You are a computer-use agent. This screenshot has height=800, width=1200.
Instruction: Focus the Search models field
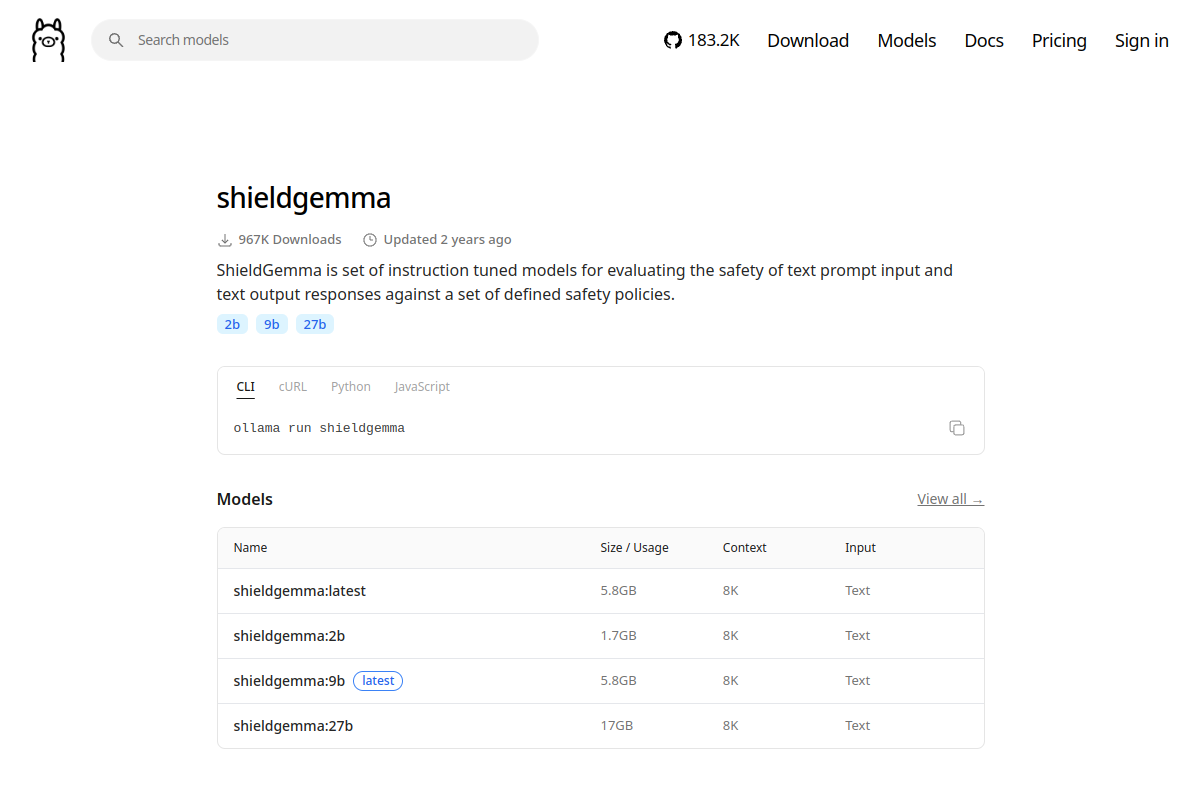click(315, 40)
